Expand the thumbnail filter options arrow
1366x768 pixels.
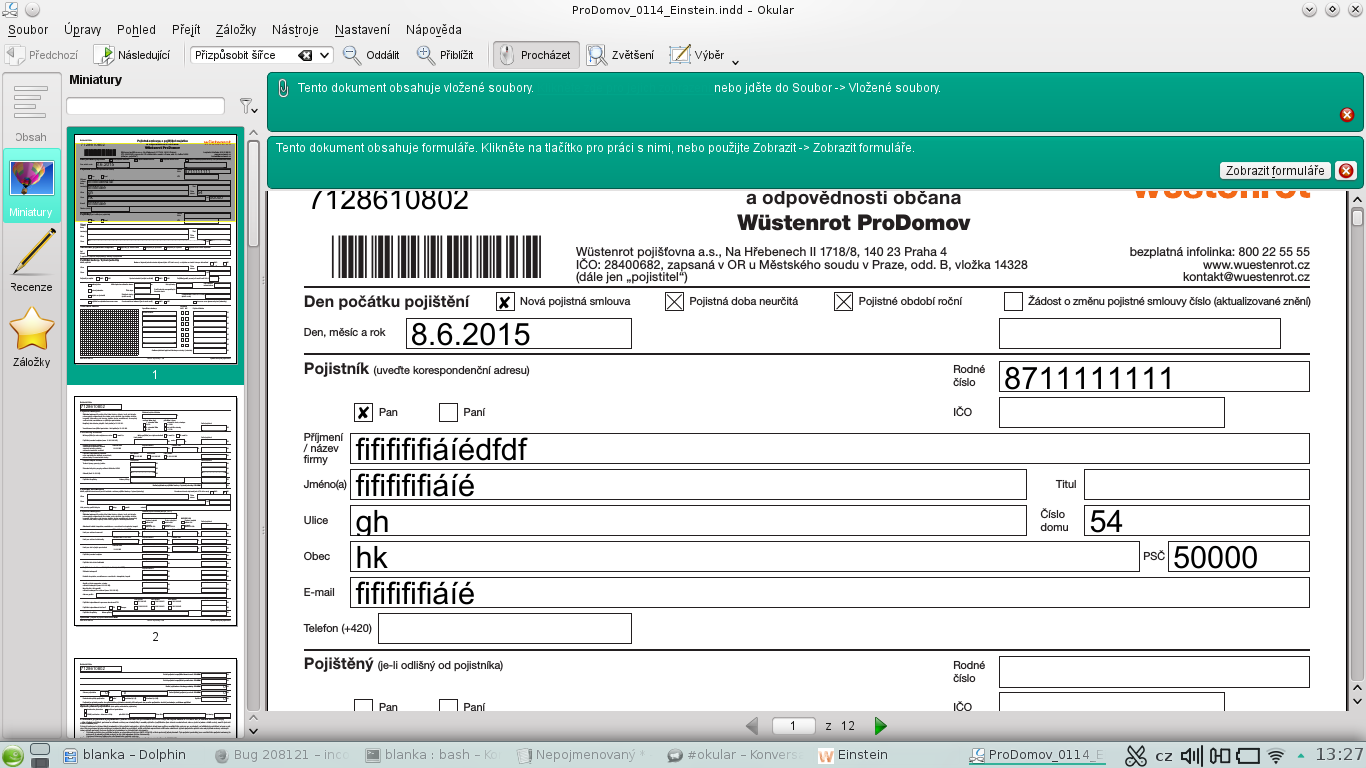coord(246,106)
